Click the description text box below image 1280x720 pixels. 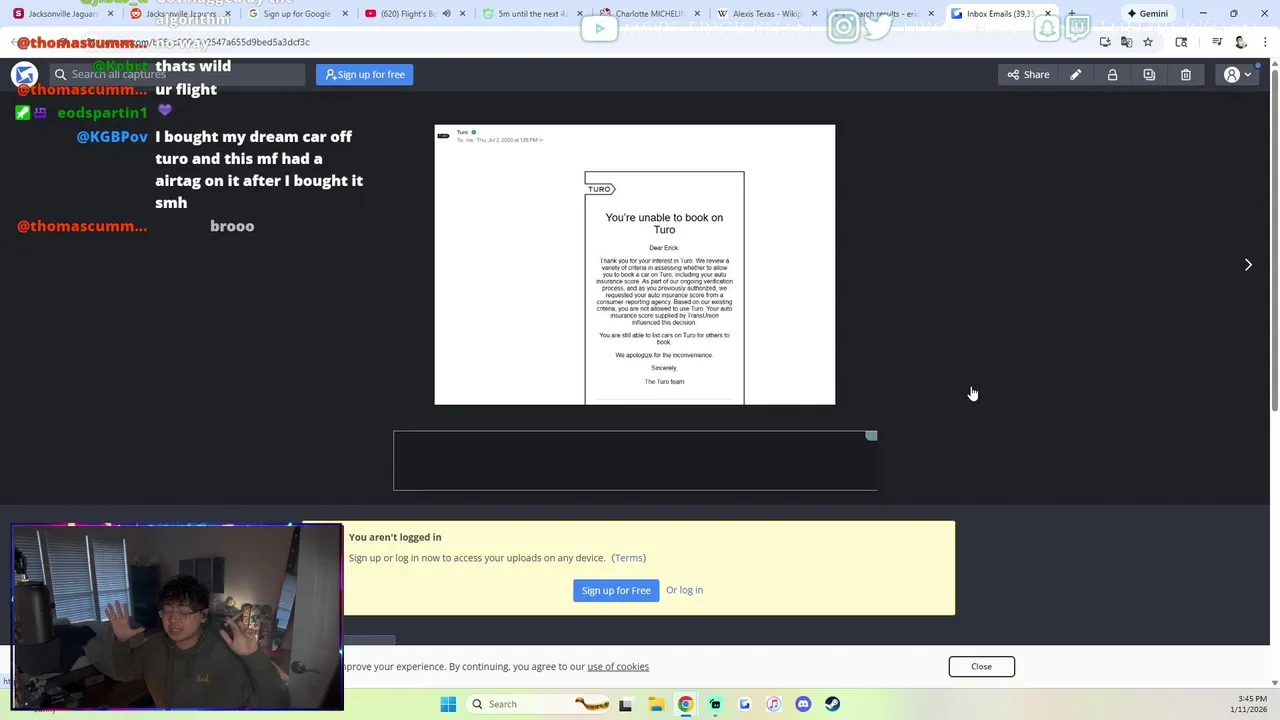(x=635, y=461)
